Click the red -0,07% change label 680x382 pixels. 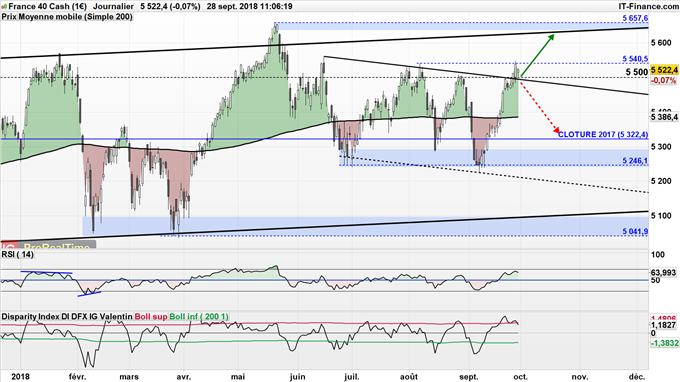pyautogui.click(x=664, y=81)
